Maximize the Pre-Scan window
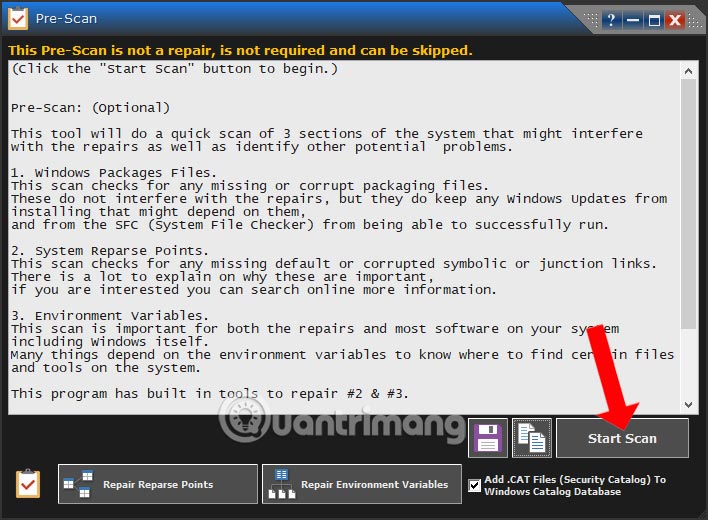Image resolution: width=708 pixels, height=520 pixels. tap(654, 20)
